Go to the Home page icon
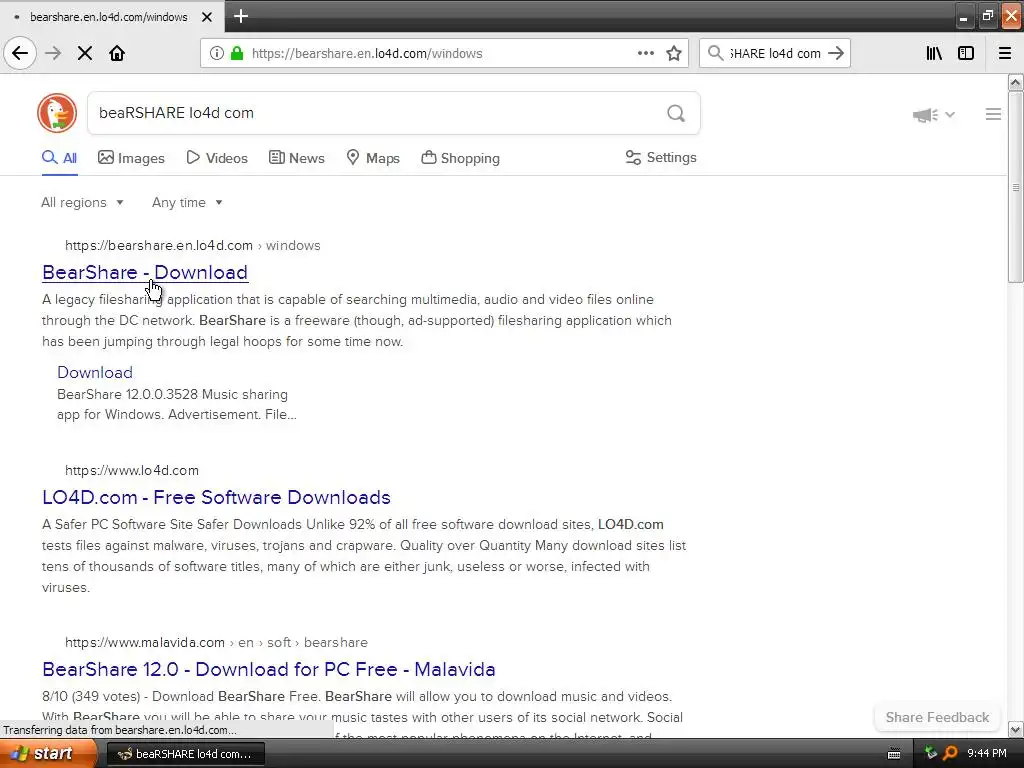The image size is (1024, 768). 117,54
